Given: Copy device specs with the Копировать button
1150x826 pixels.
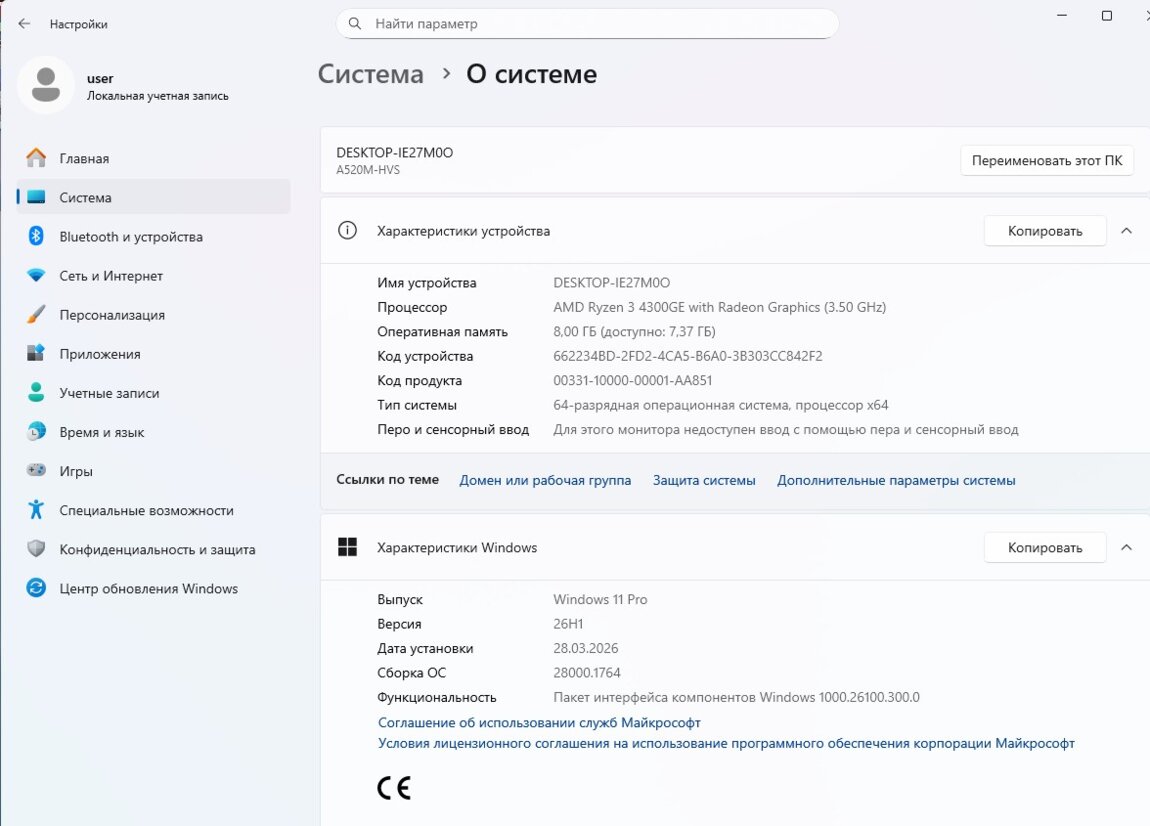Looking at the screenshot, I should pos(1044,231).
